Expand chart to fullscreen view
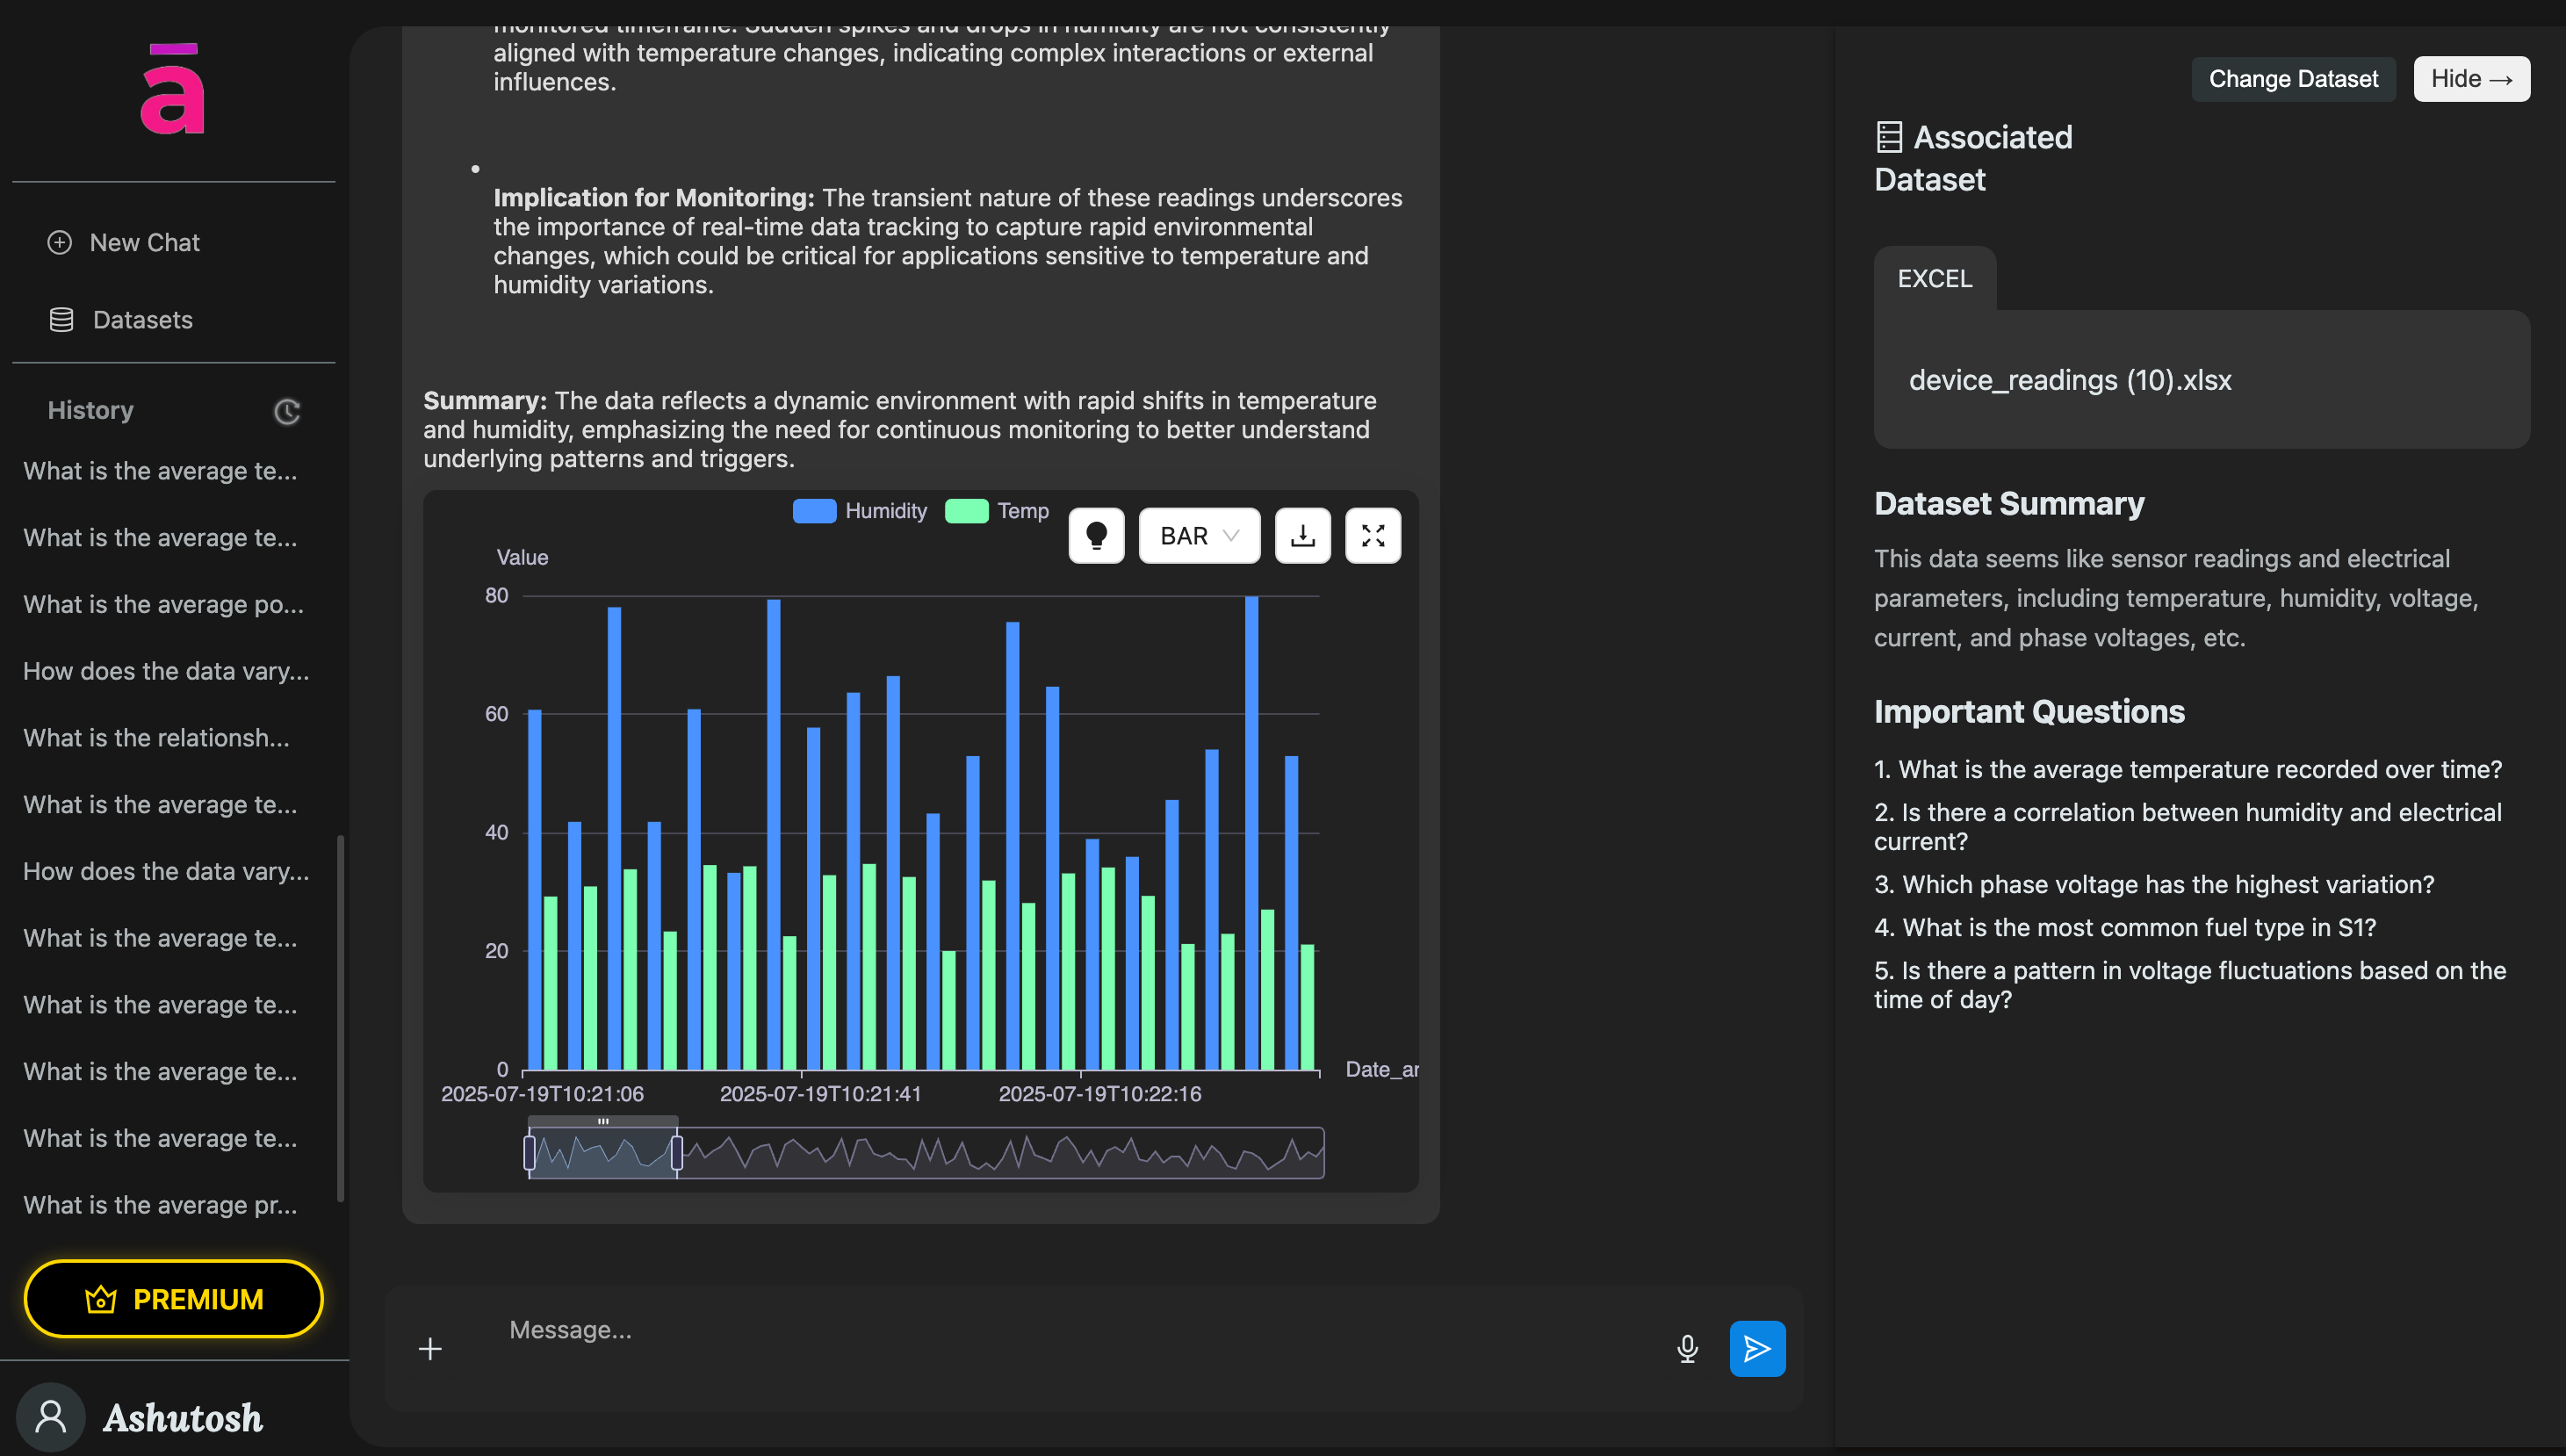 click(1372, 536)
